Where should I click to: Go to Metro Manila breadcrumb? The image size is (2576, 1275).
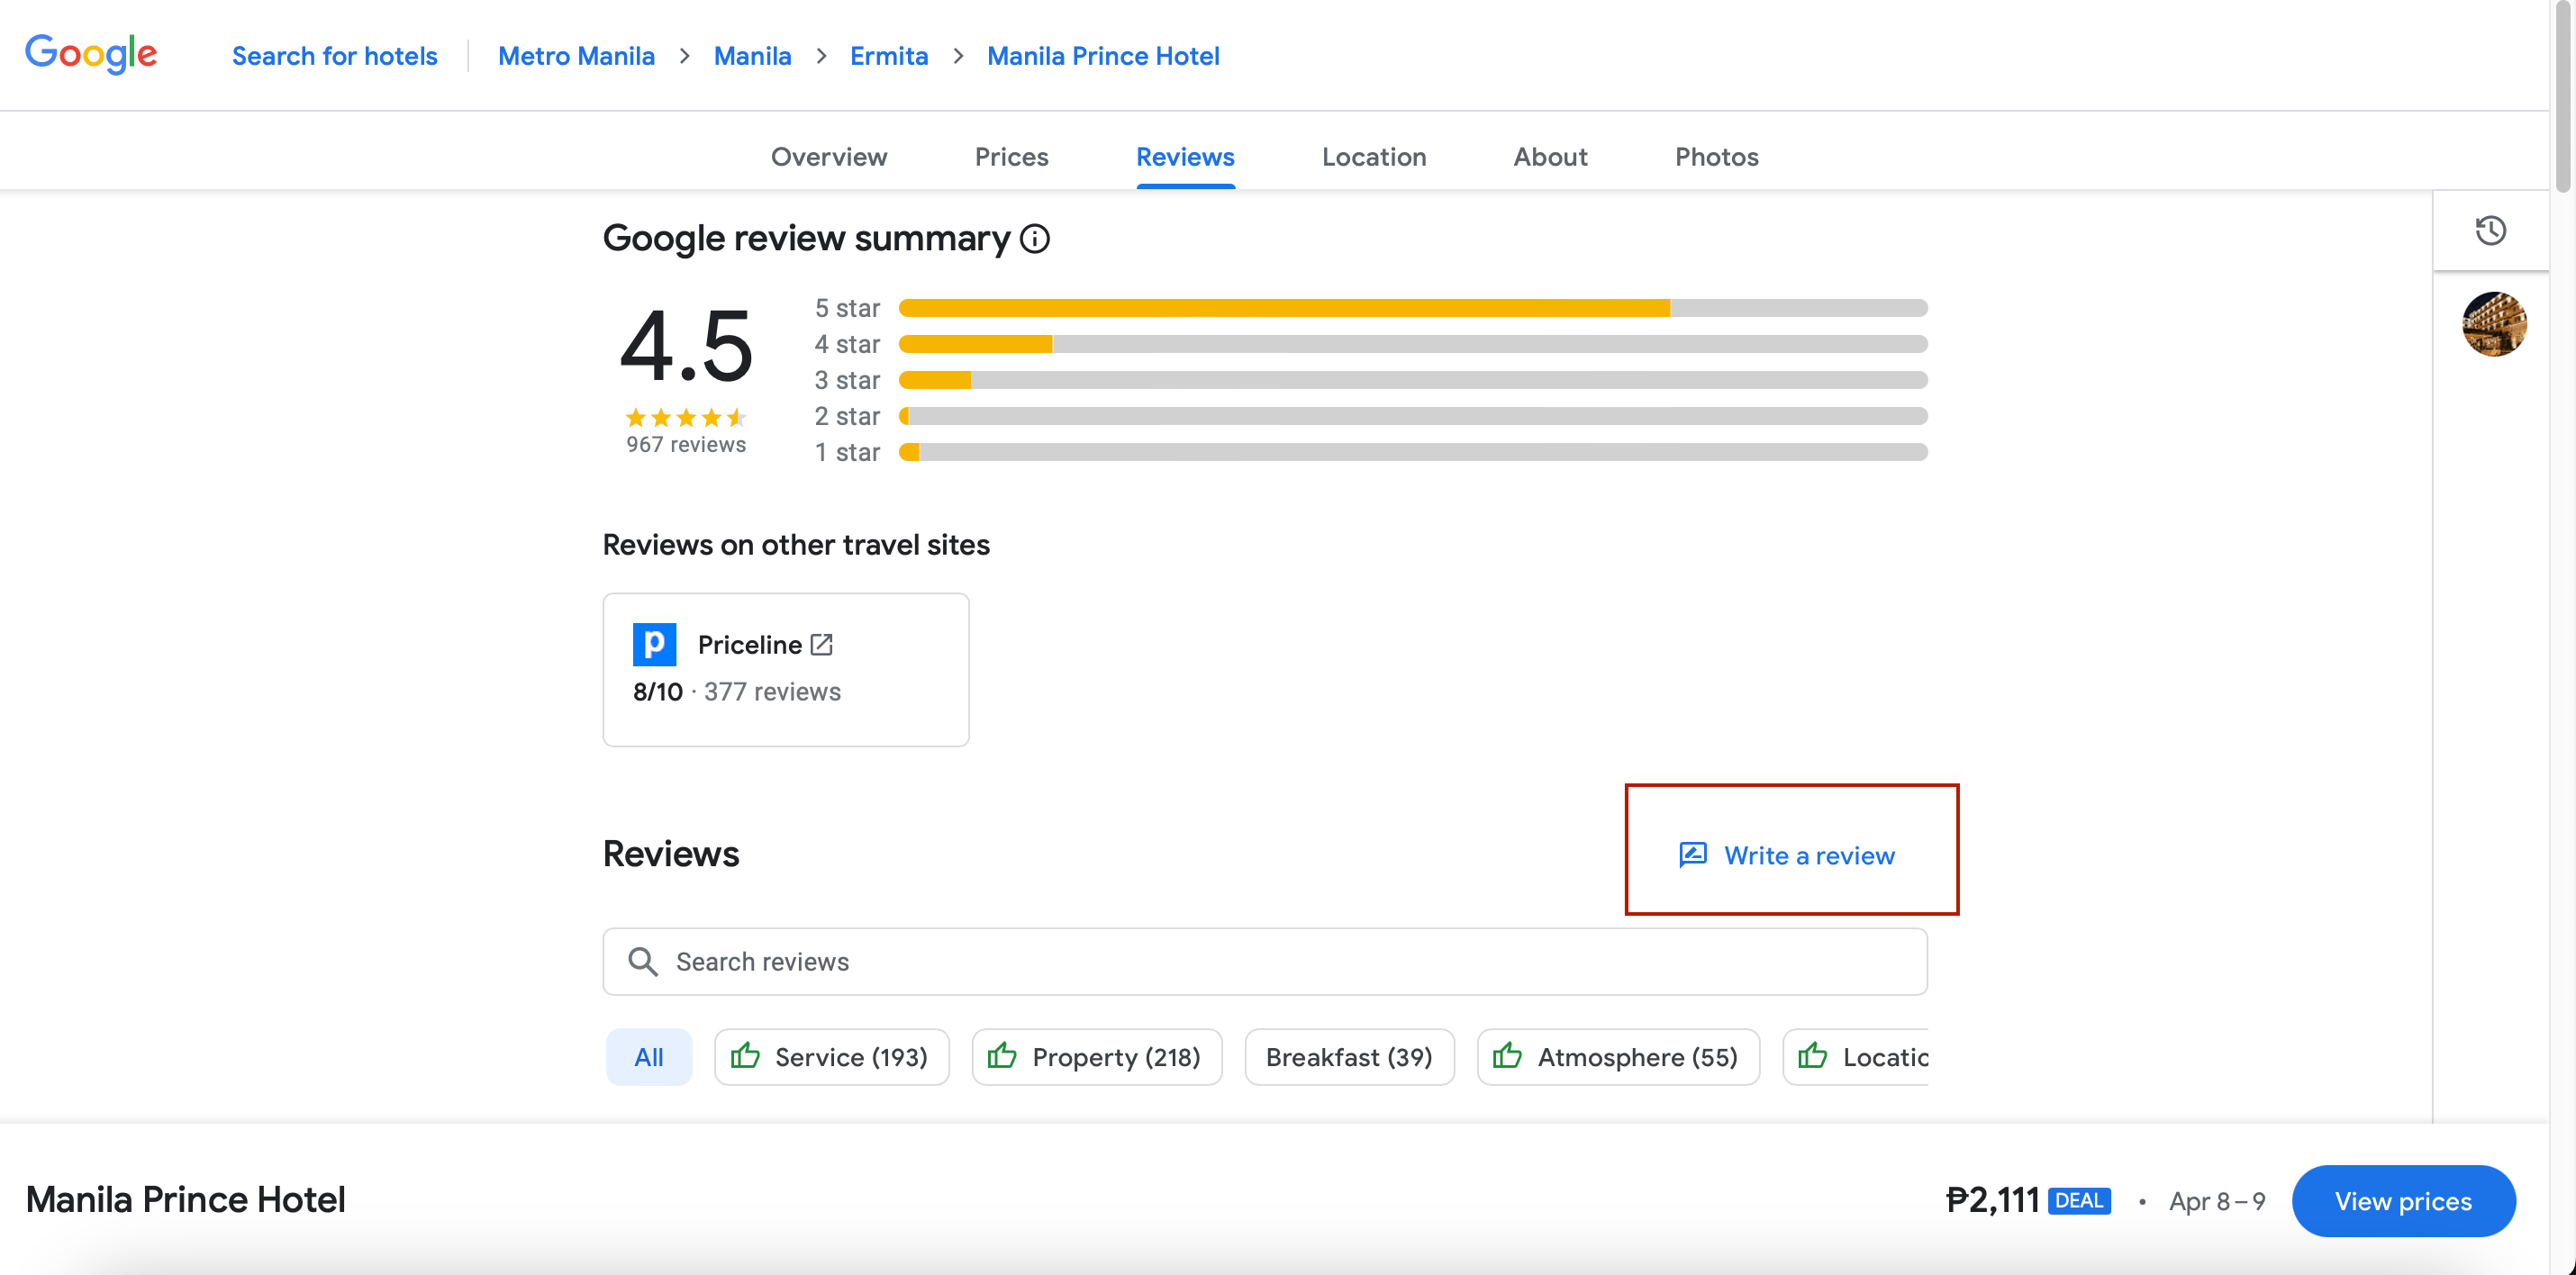point(576,56)
